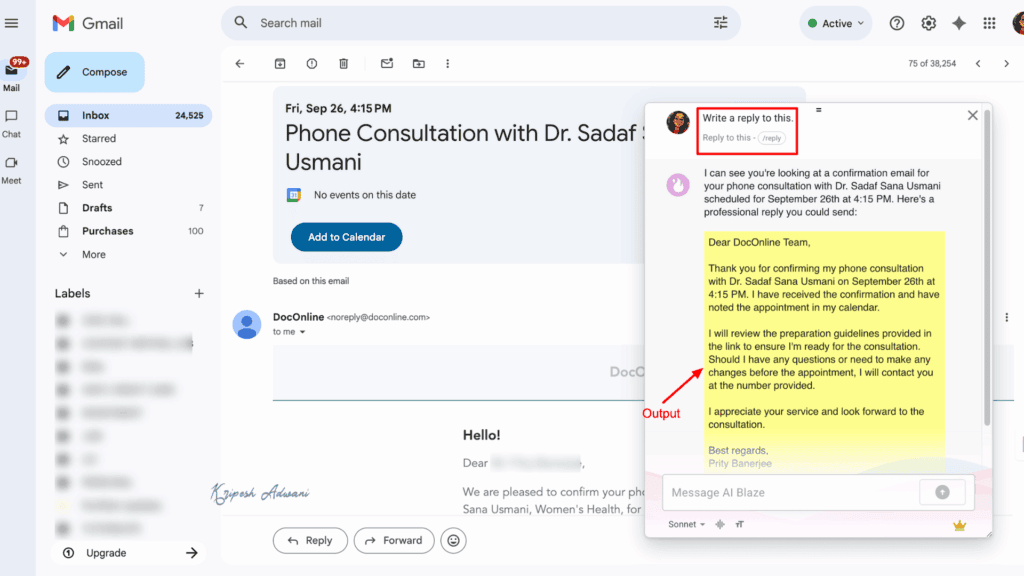1024x576 pixels.
Task: Move the email to a folder
Action: pos(418,63)
